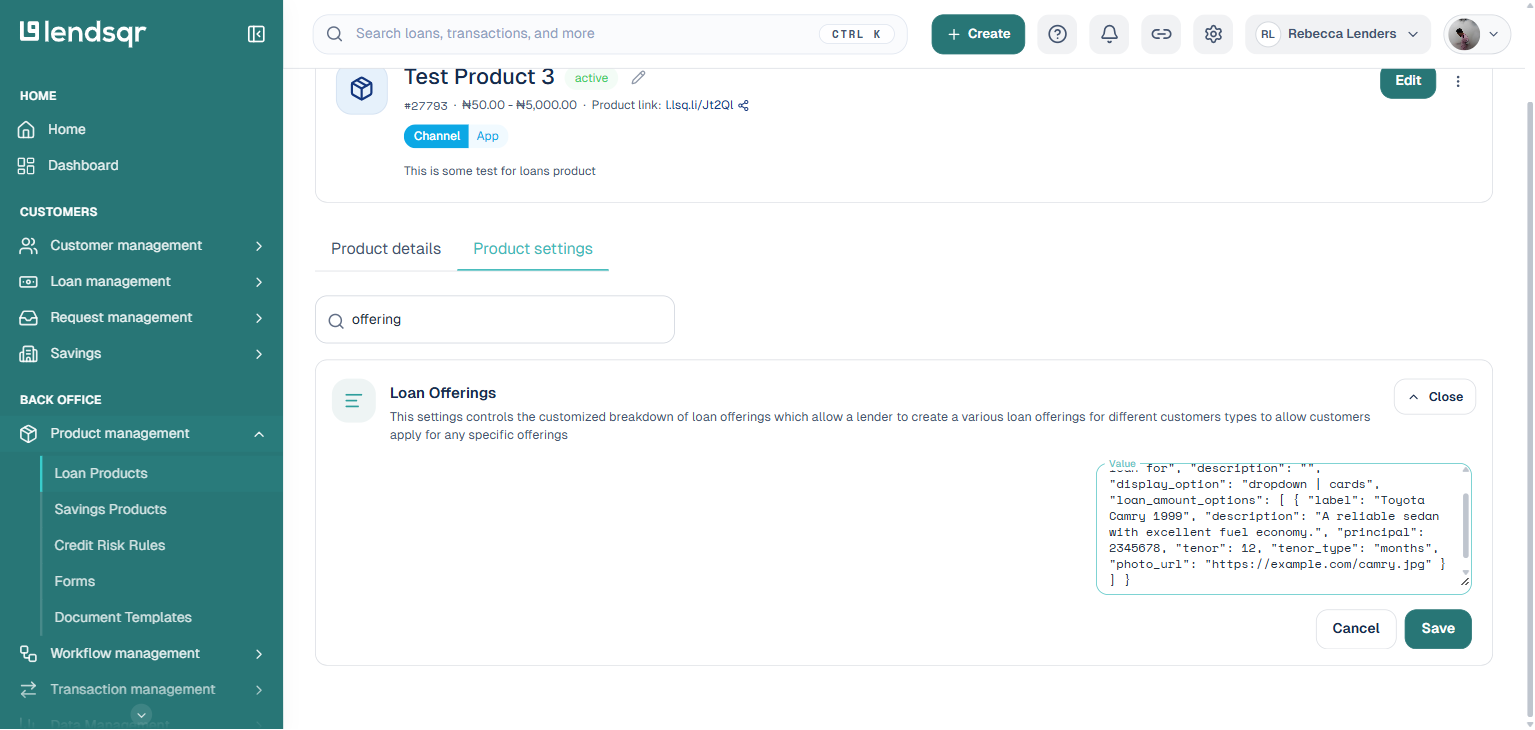This screenshot has width=1535, height=730.
Task: Expand Request management menu
Action: pos(141,317)
